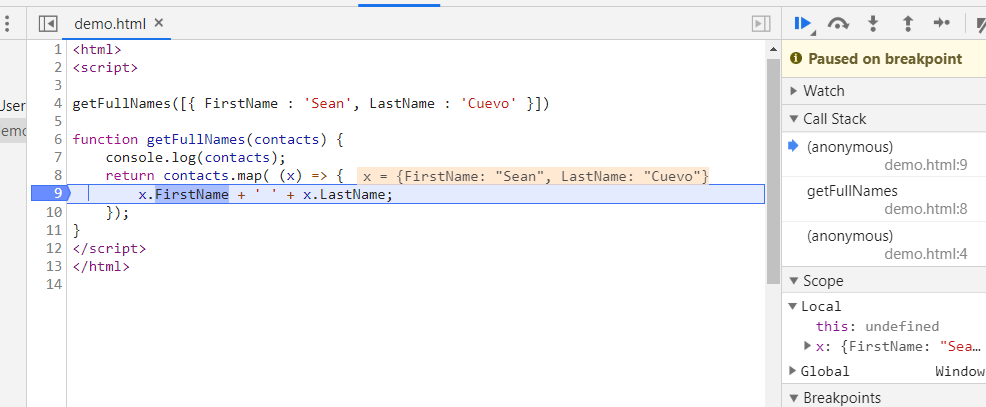This screenshot has width=986, height=407.
Task: Click the demo.html:9 source link
Action: pyautogui.click(x=926, y=166)
